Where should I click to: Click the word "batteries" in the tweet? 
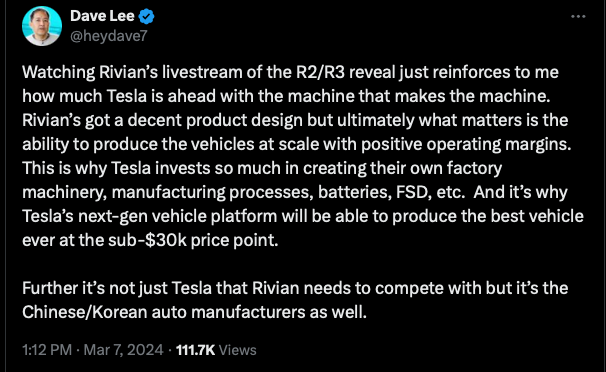(354, 192)
